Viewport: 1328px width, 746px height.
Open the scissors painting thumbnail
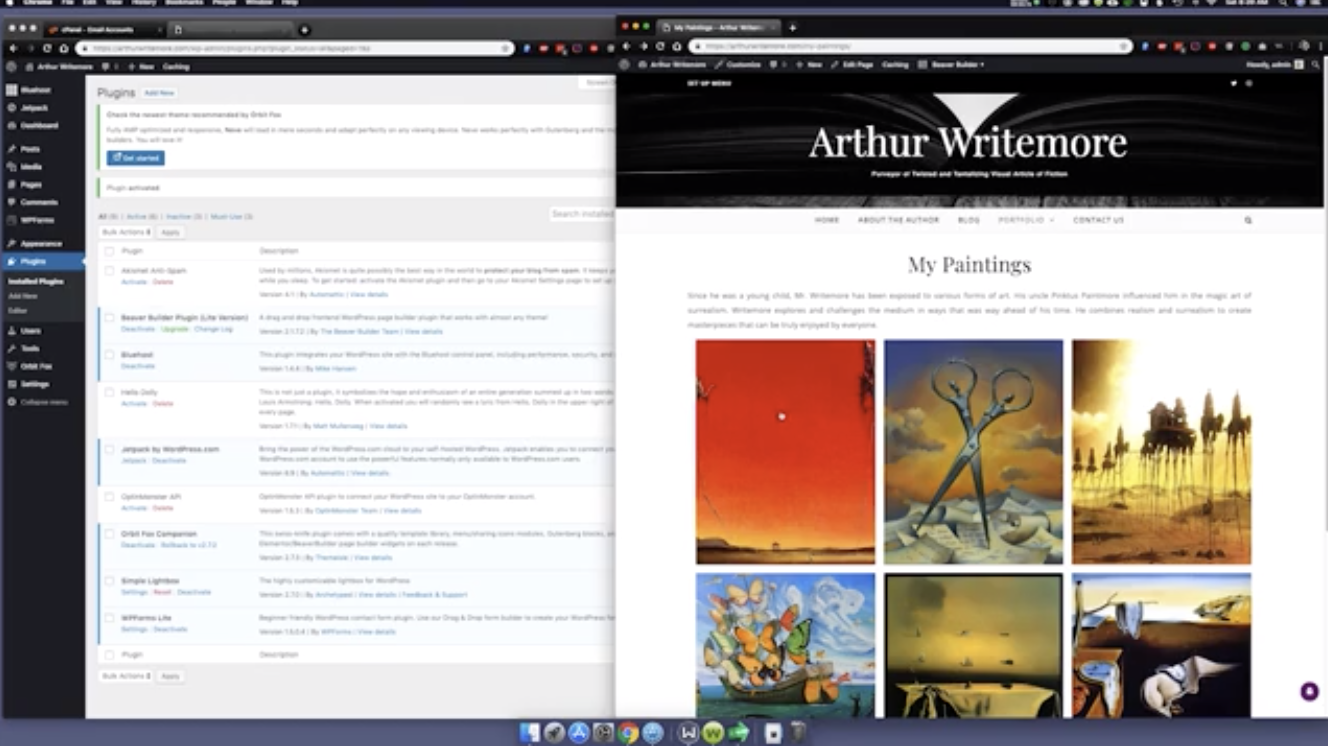point(973,452)
